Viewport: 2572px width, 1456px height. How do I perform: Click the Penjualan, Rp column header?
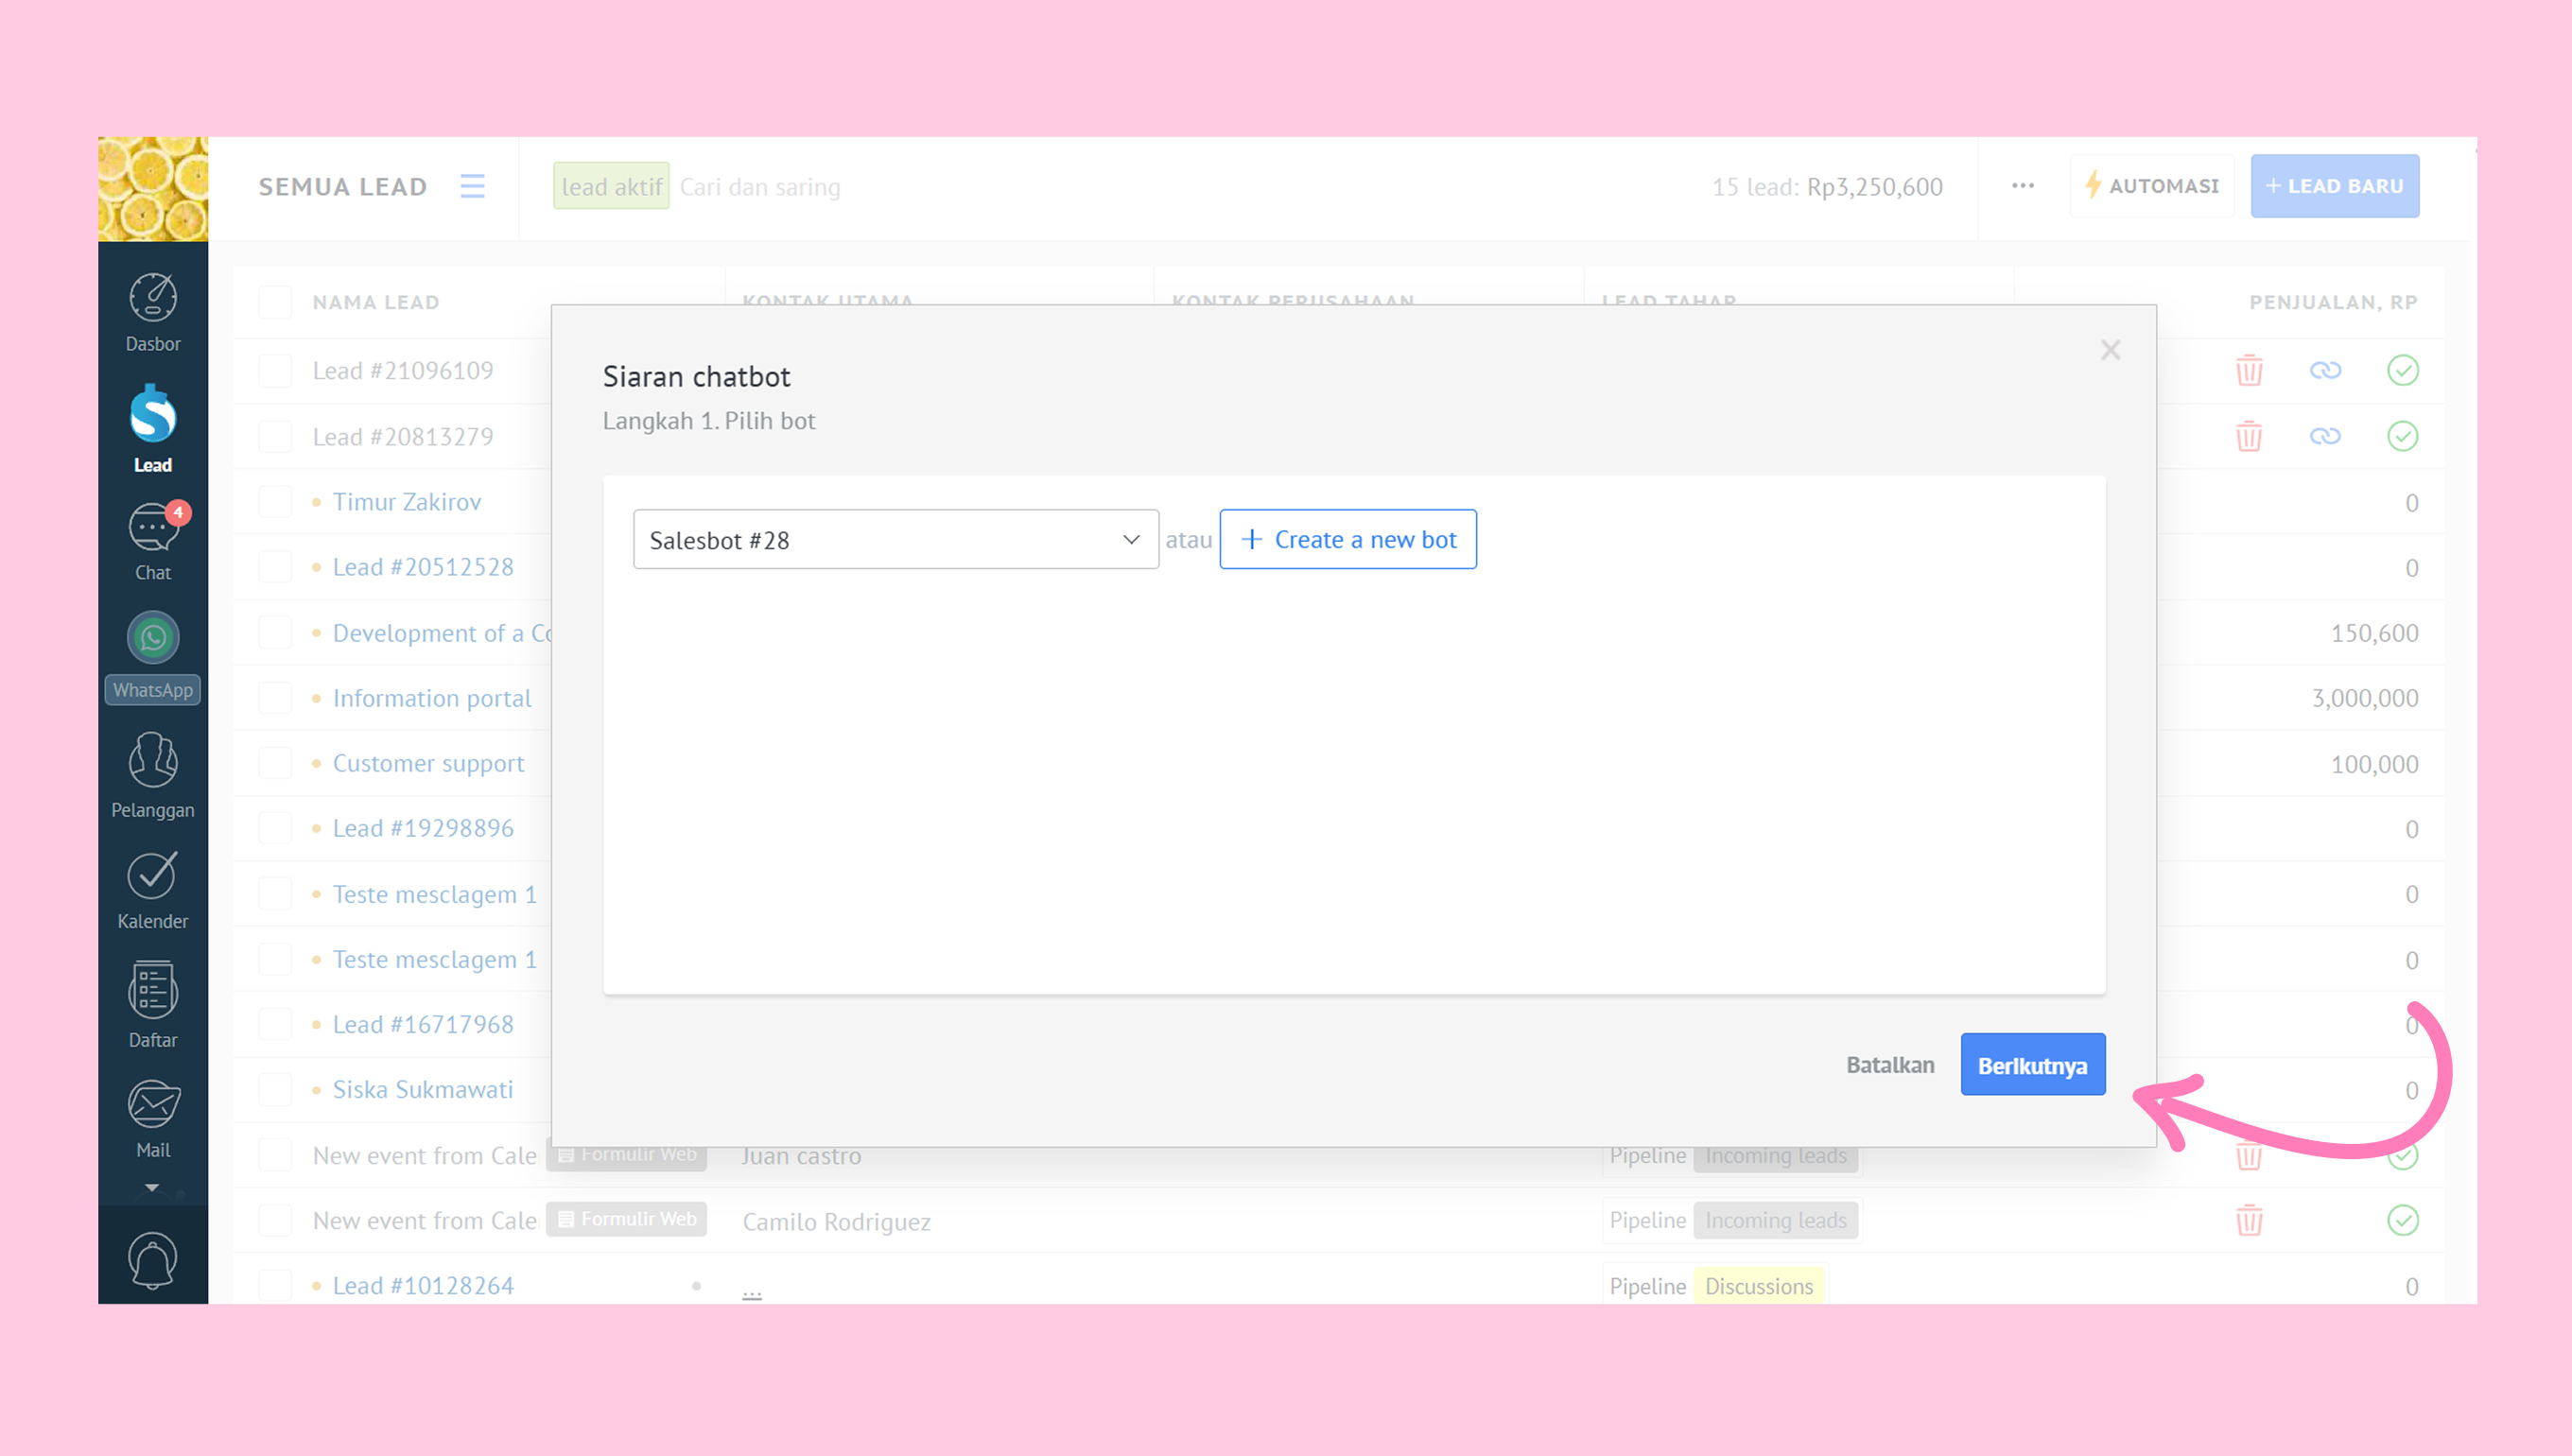2332,302
